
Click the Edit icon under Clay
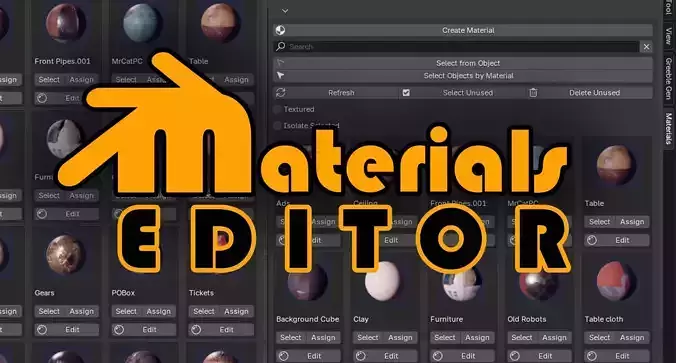pos(361,356)
